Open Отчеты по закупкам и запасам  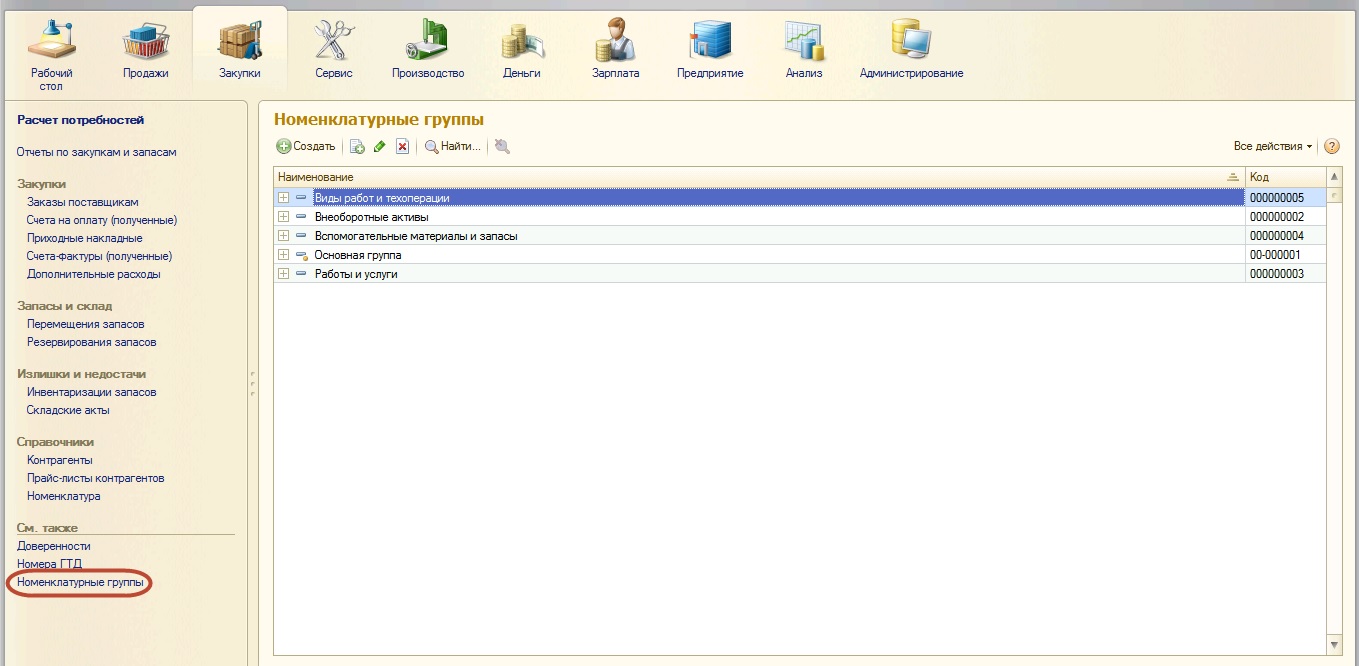coord(97,152)
